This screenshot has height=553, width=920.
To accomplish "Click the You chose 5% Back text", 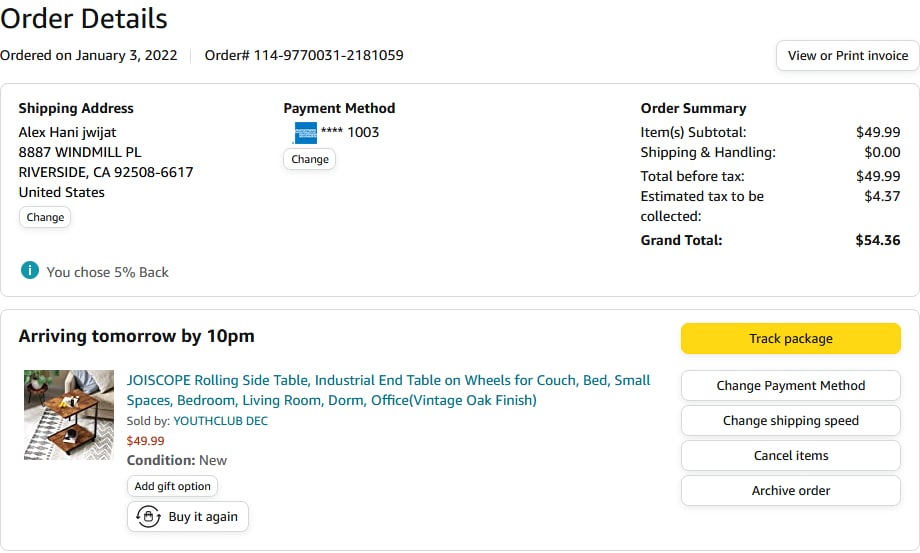I will [107, 272].
